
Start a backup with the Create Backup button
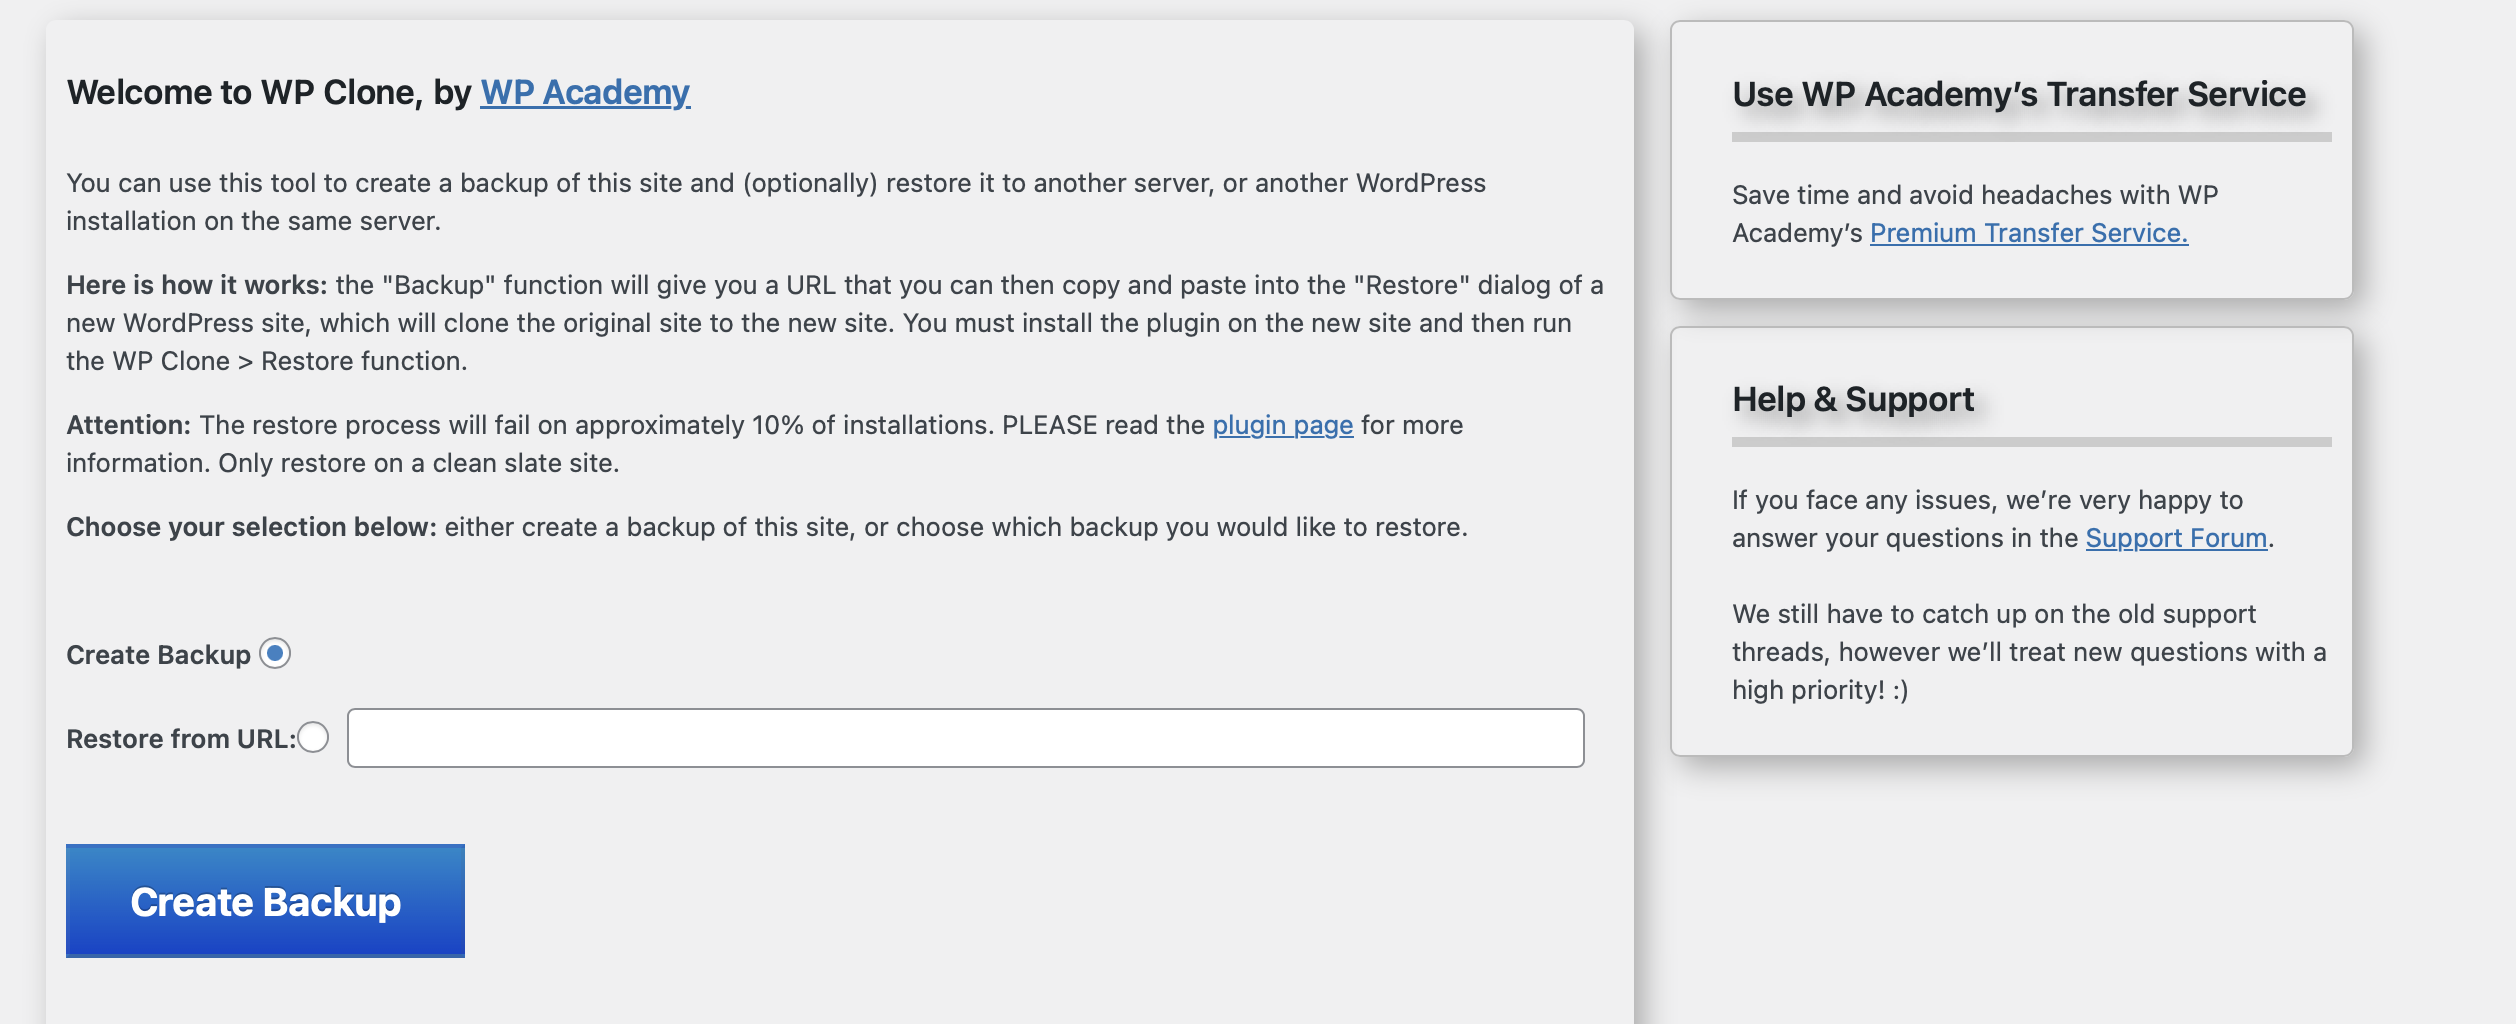tap(265, 901)
